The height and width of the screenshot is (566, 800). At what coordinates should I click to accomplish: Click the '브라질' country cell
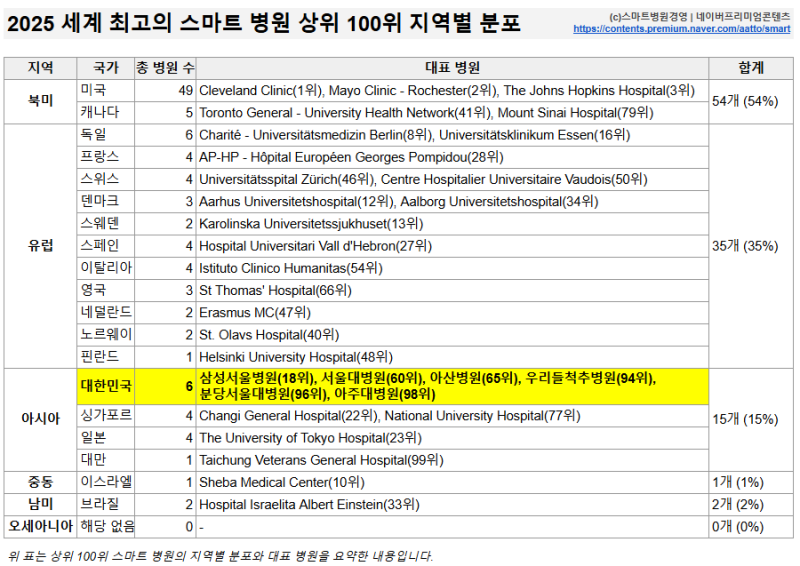point(106,505)
